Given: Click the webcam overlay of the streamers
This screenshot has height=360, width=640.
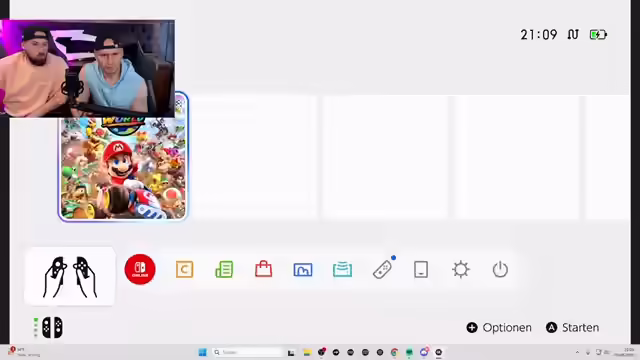Looking at the screenshot, I should tap(87, 69).
